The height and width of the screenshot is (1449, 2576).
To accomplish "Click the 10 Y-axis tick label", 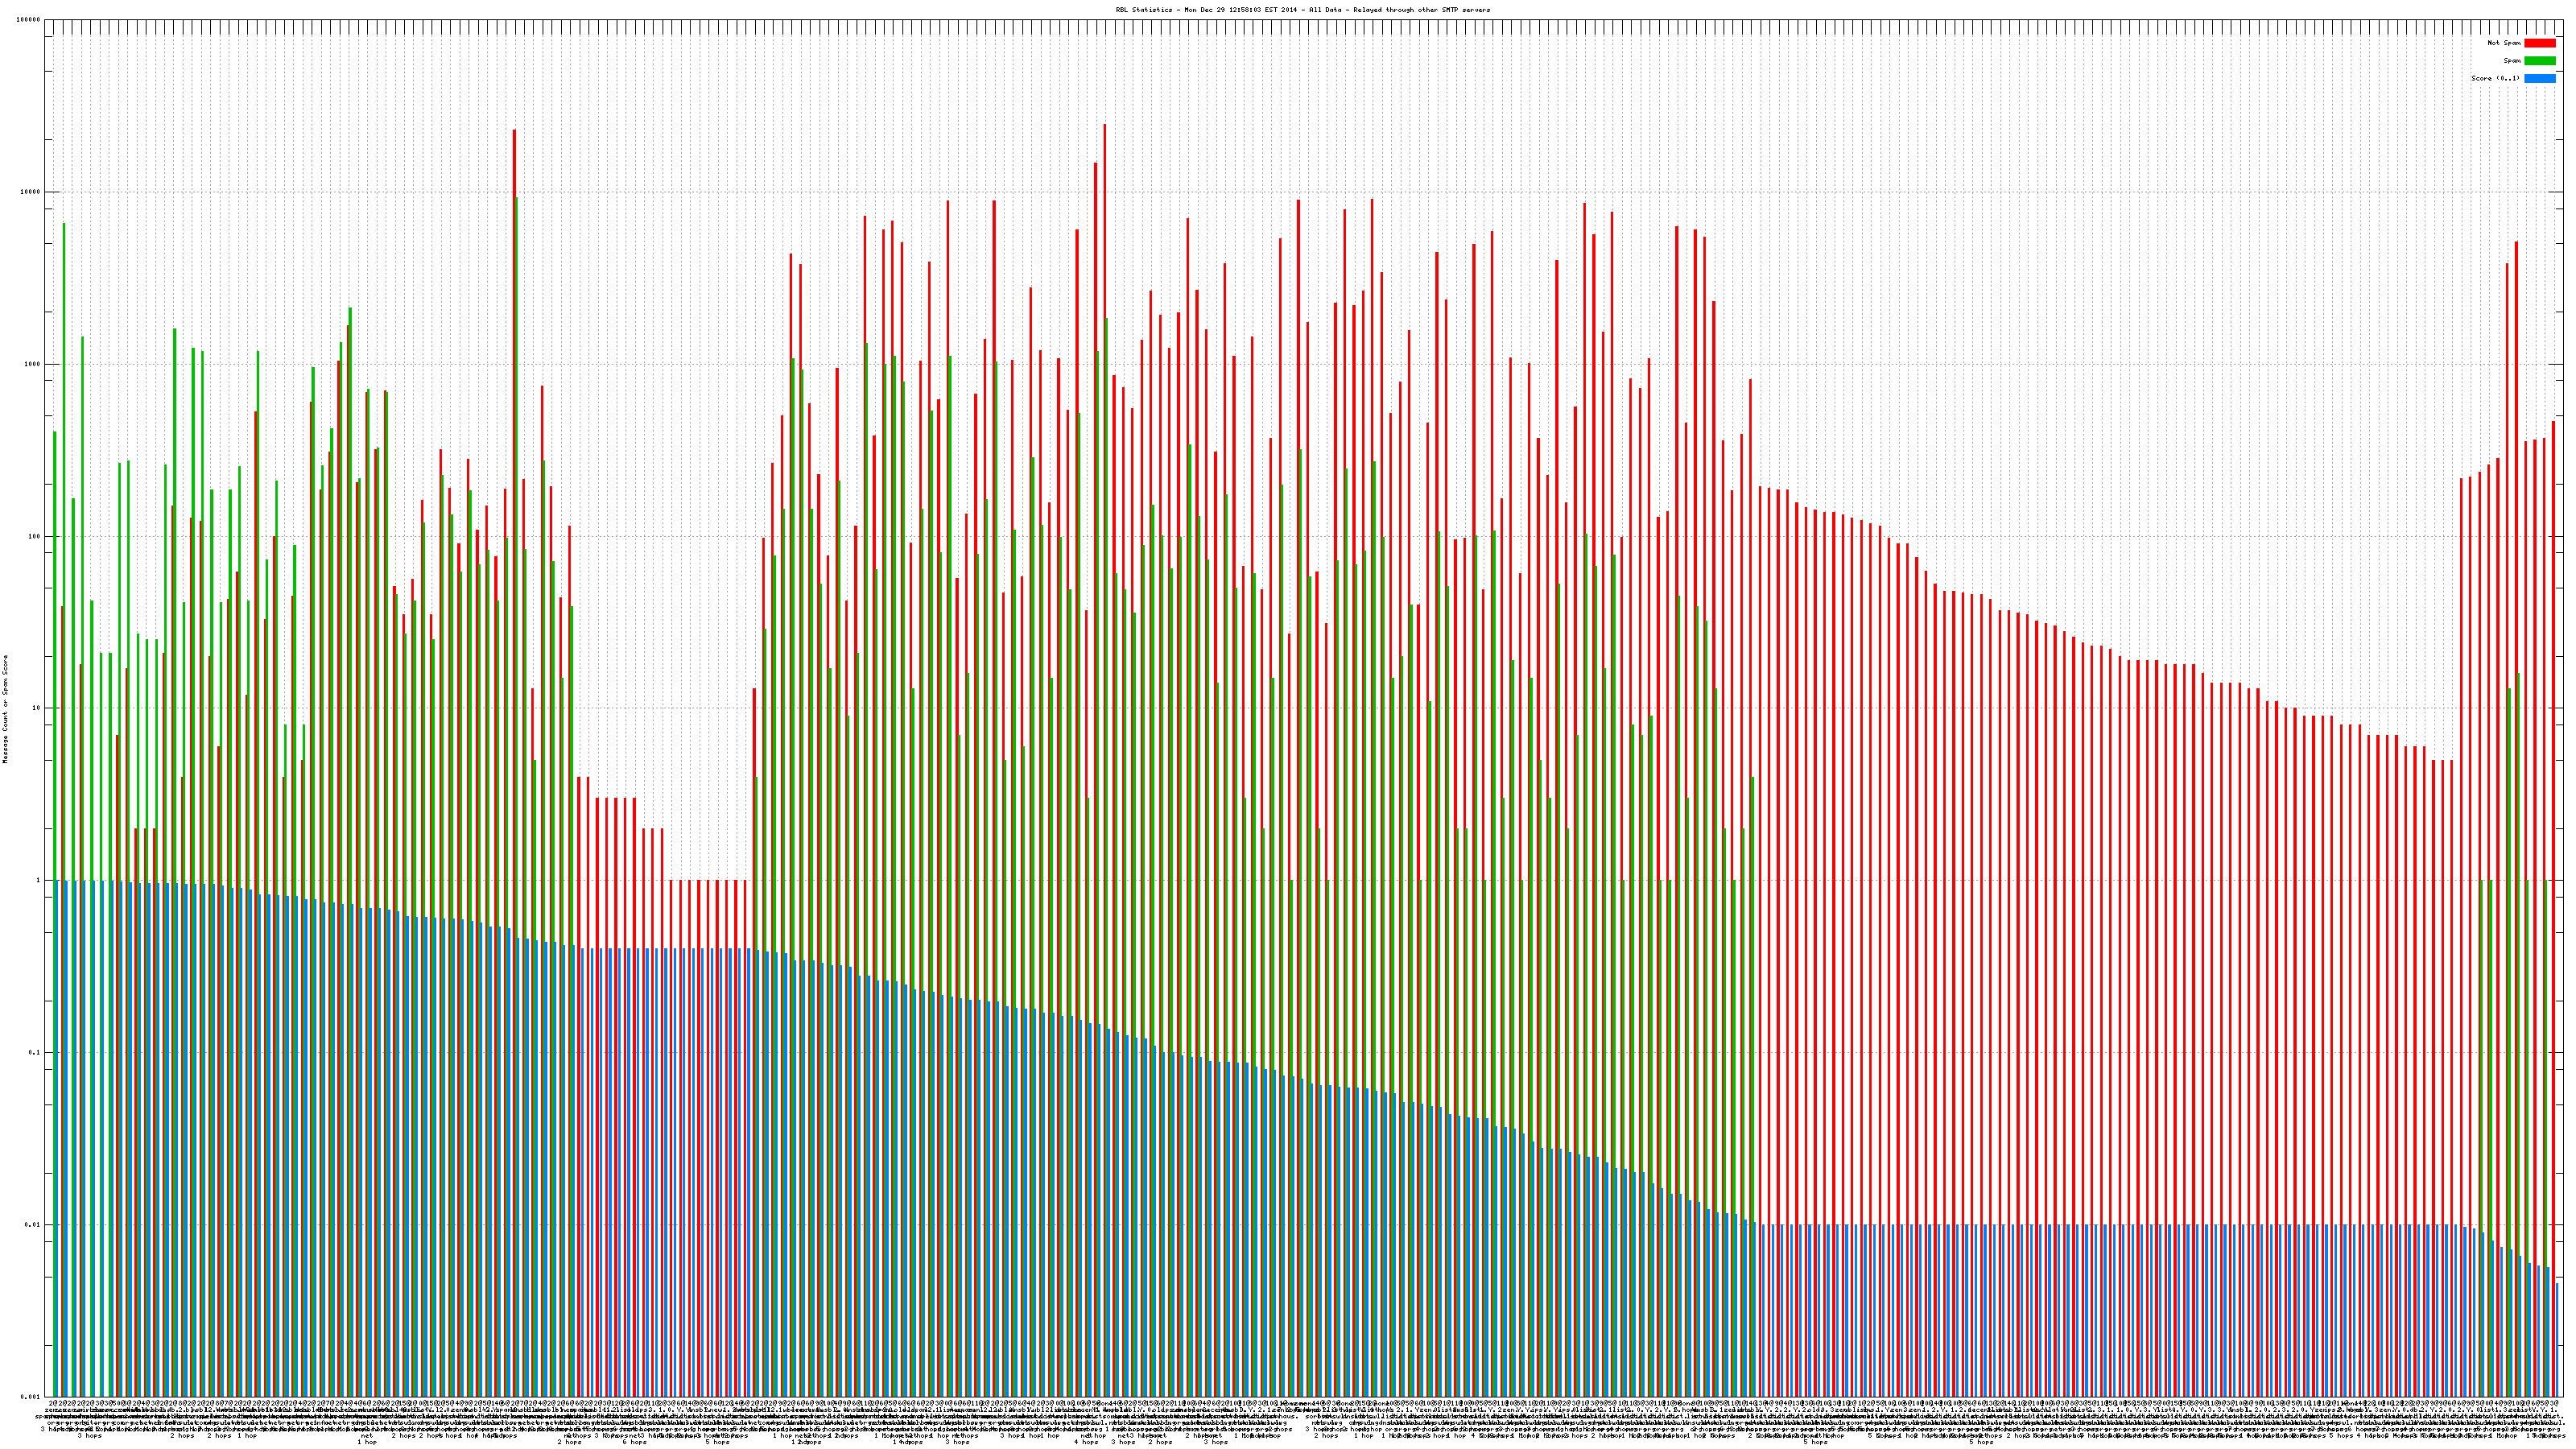I will click(x=37, y=708).
